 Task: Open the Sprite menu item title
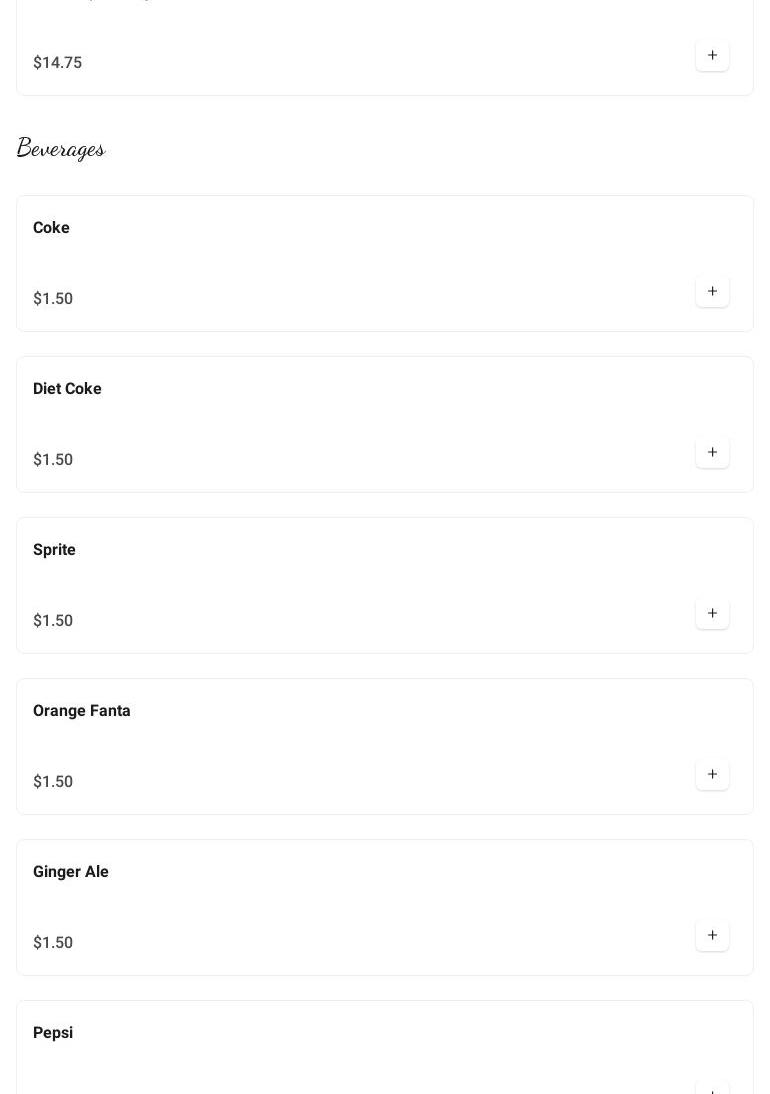coord(54,550)
